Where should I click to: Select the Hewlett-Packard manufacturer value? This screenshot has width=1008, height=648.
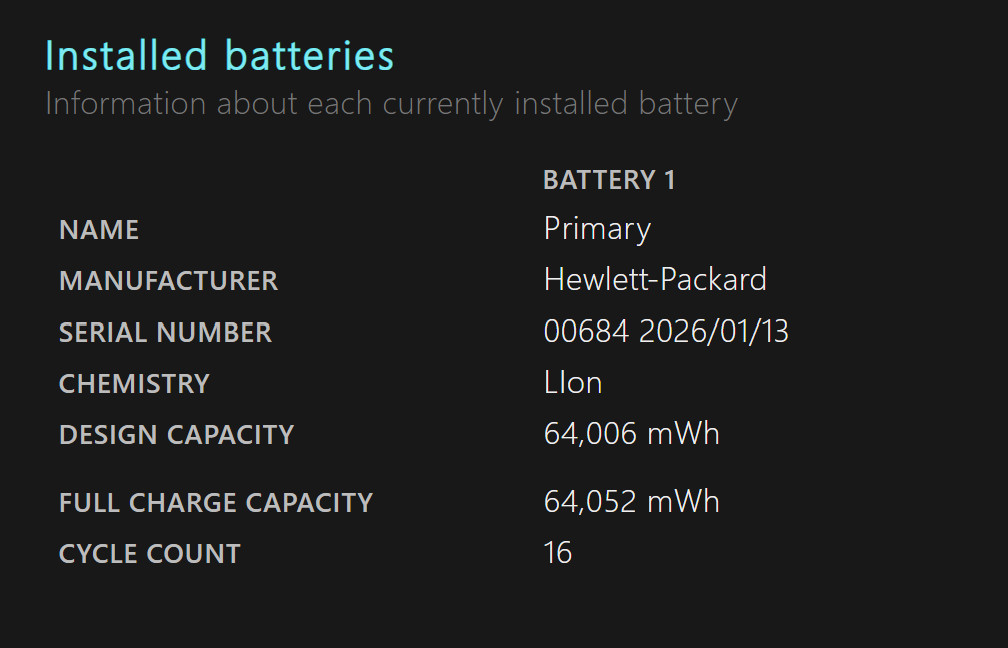(x=655, y=280)
